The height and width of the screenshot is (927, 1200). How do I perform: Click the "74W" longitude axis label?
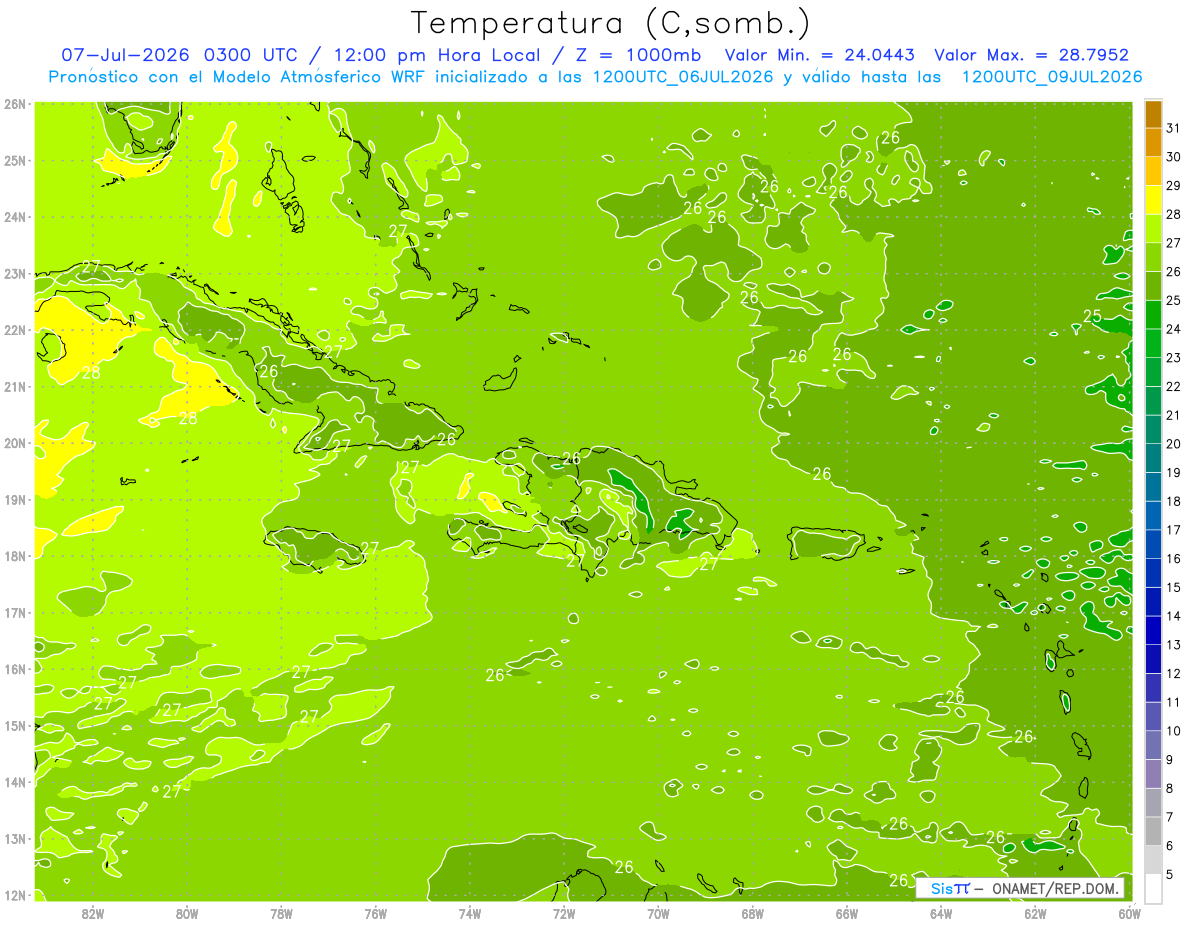click(470, 914)
